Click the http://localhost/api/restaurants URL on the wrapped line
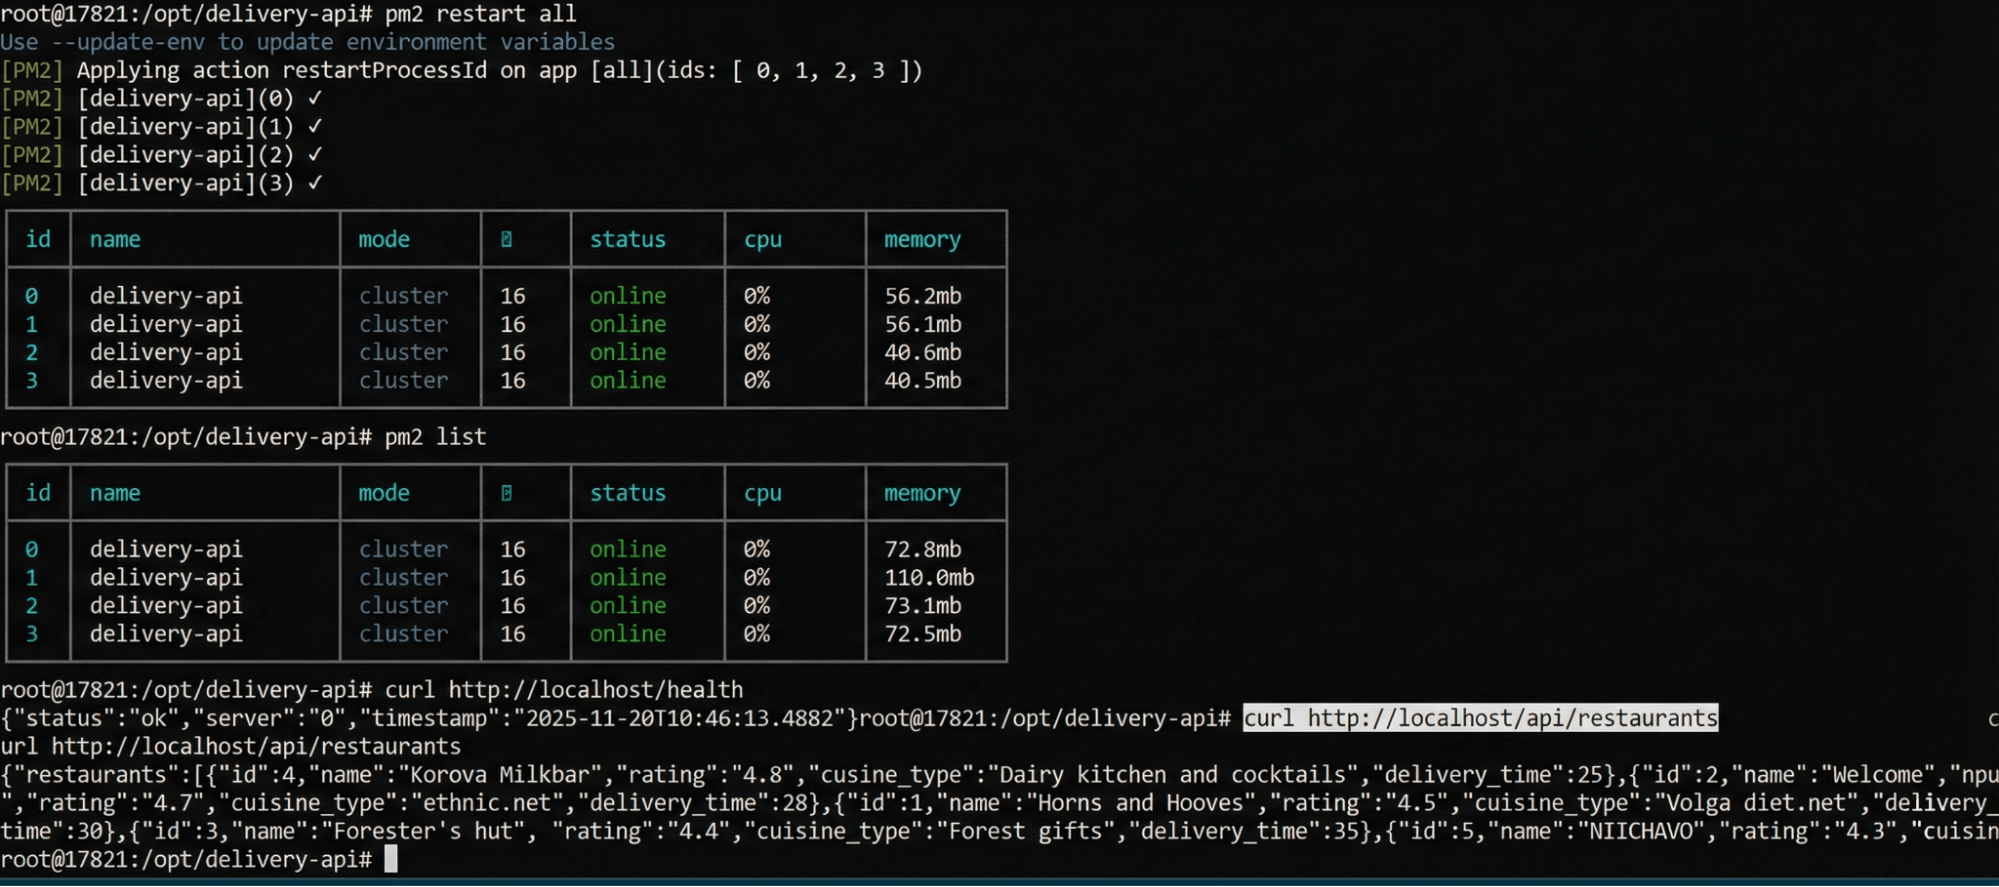The width and height of the screenshot is (1999, 887). [x=256, y=746]
